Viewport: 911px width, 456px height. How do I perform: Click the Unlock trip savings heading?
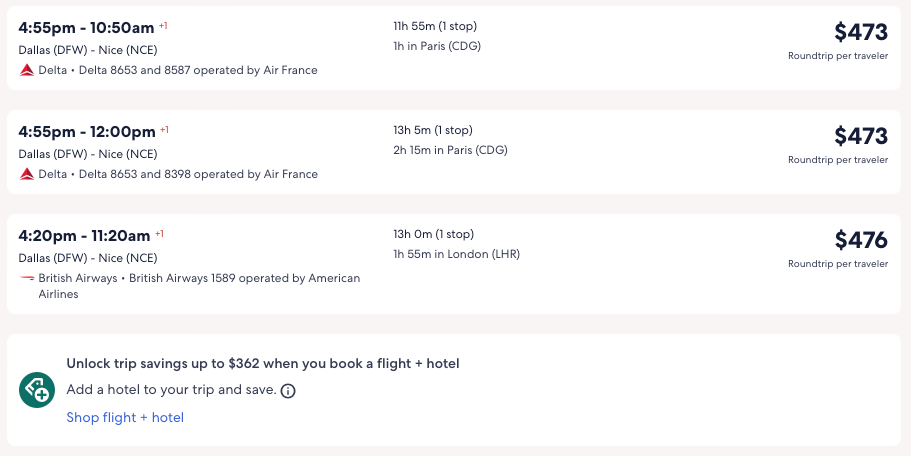pos(263,364)
